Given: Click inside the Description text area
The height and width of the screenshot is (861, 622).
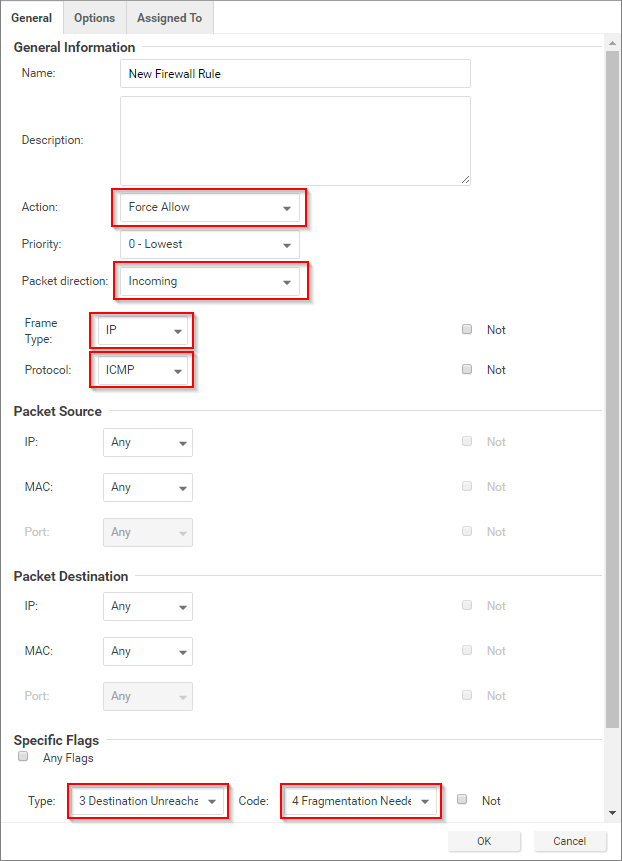Looking at the screenshot, I should click(x=295, y=140).
